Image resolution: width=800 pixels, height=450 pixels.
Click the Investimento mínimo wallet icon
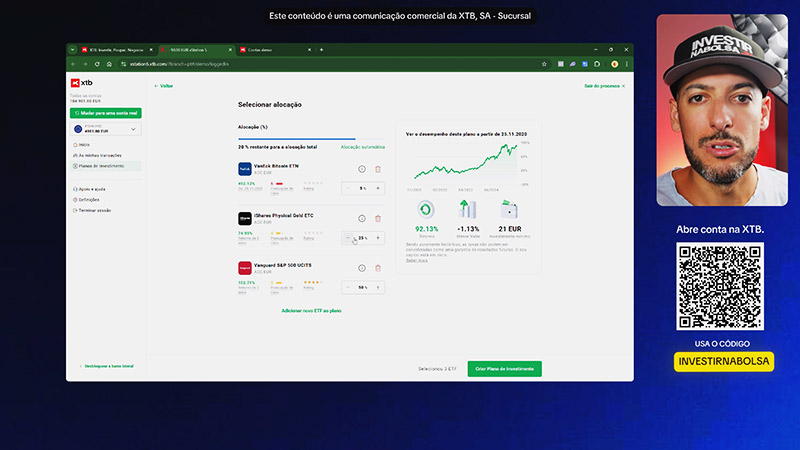pyautogui.click(x=509, y=210)
